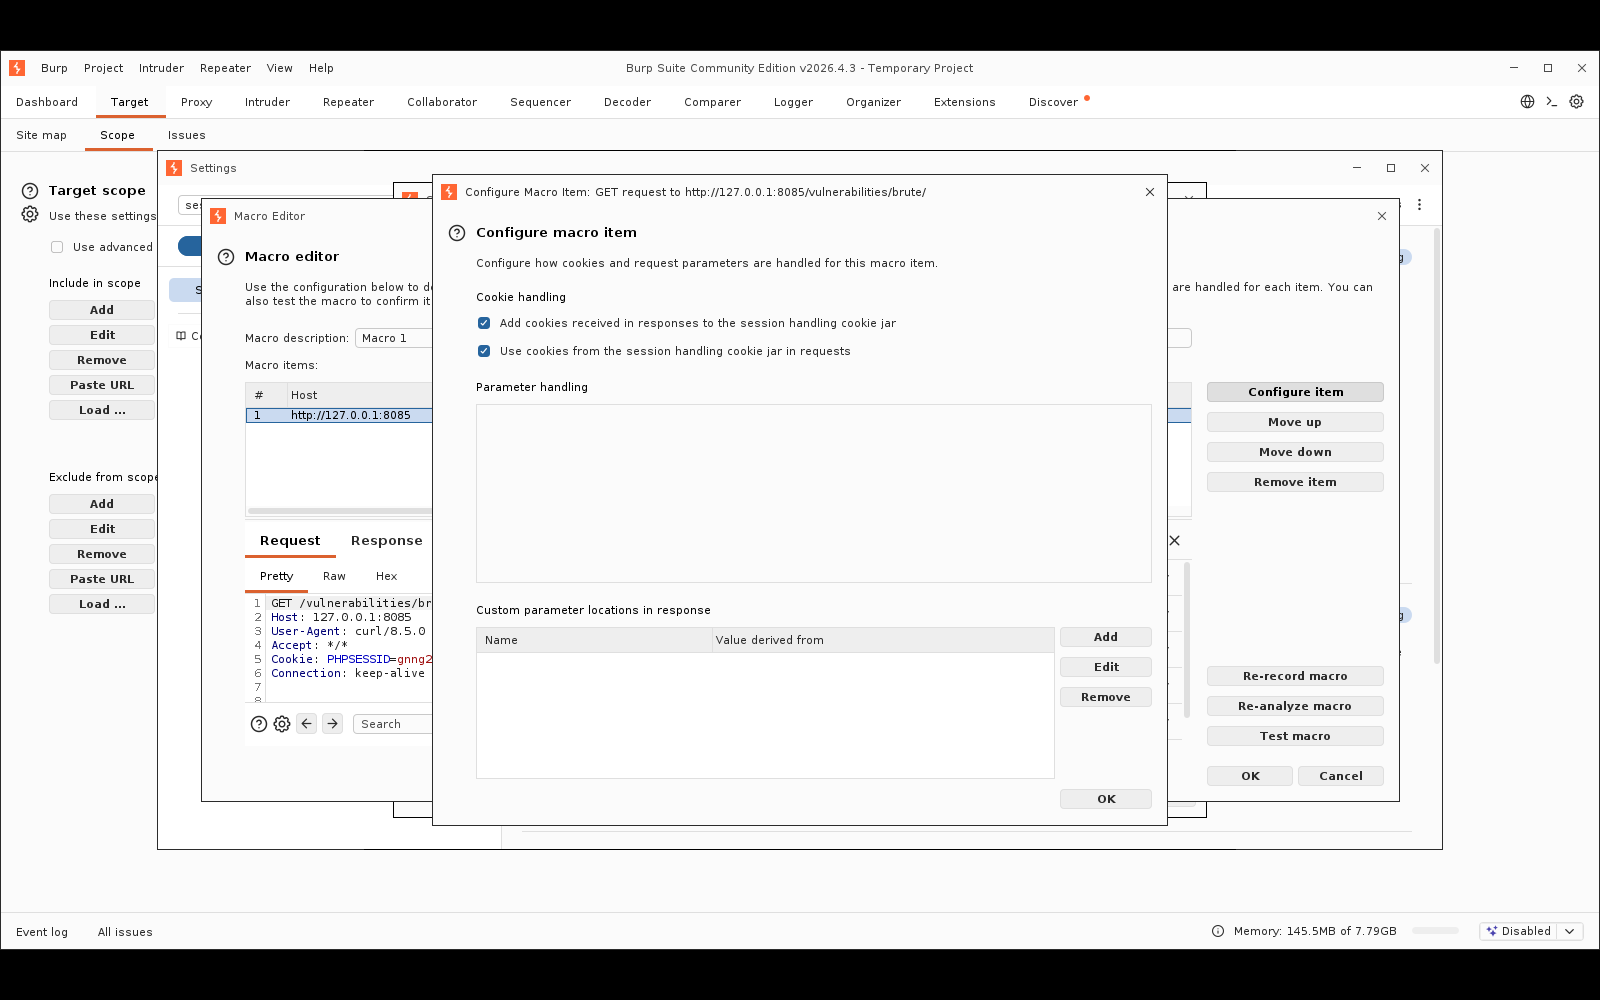1600x1000 pixels.
Task: Toggle Use cookies from session jar in requests
Action: point(484,351)
